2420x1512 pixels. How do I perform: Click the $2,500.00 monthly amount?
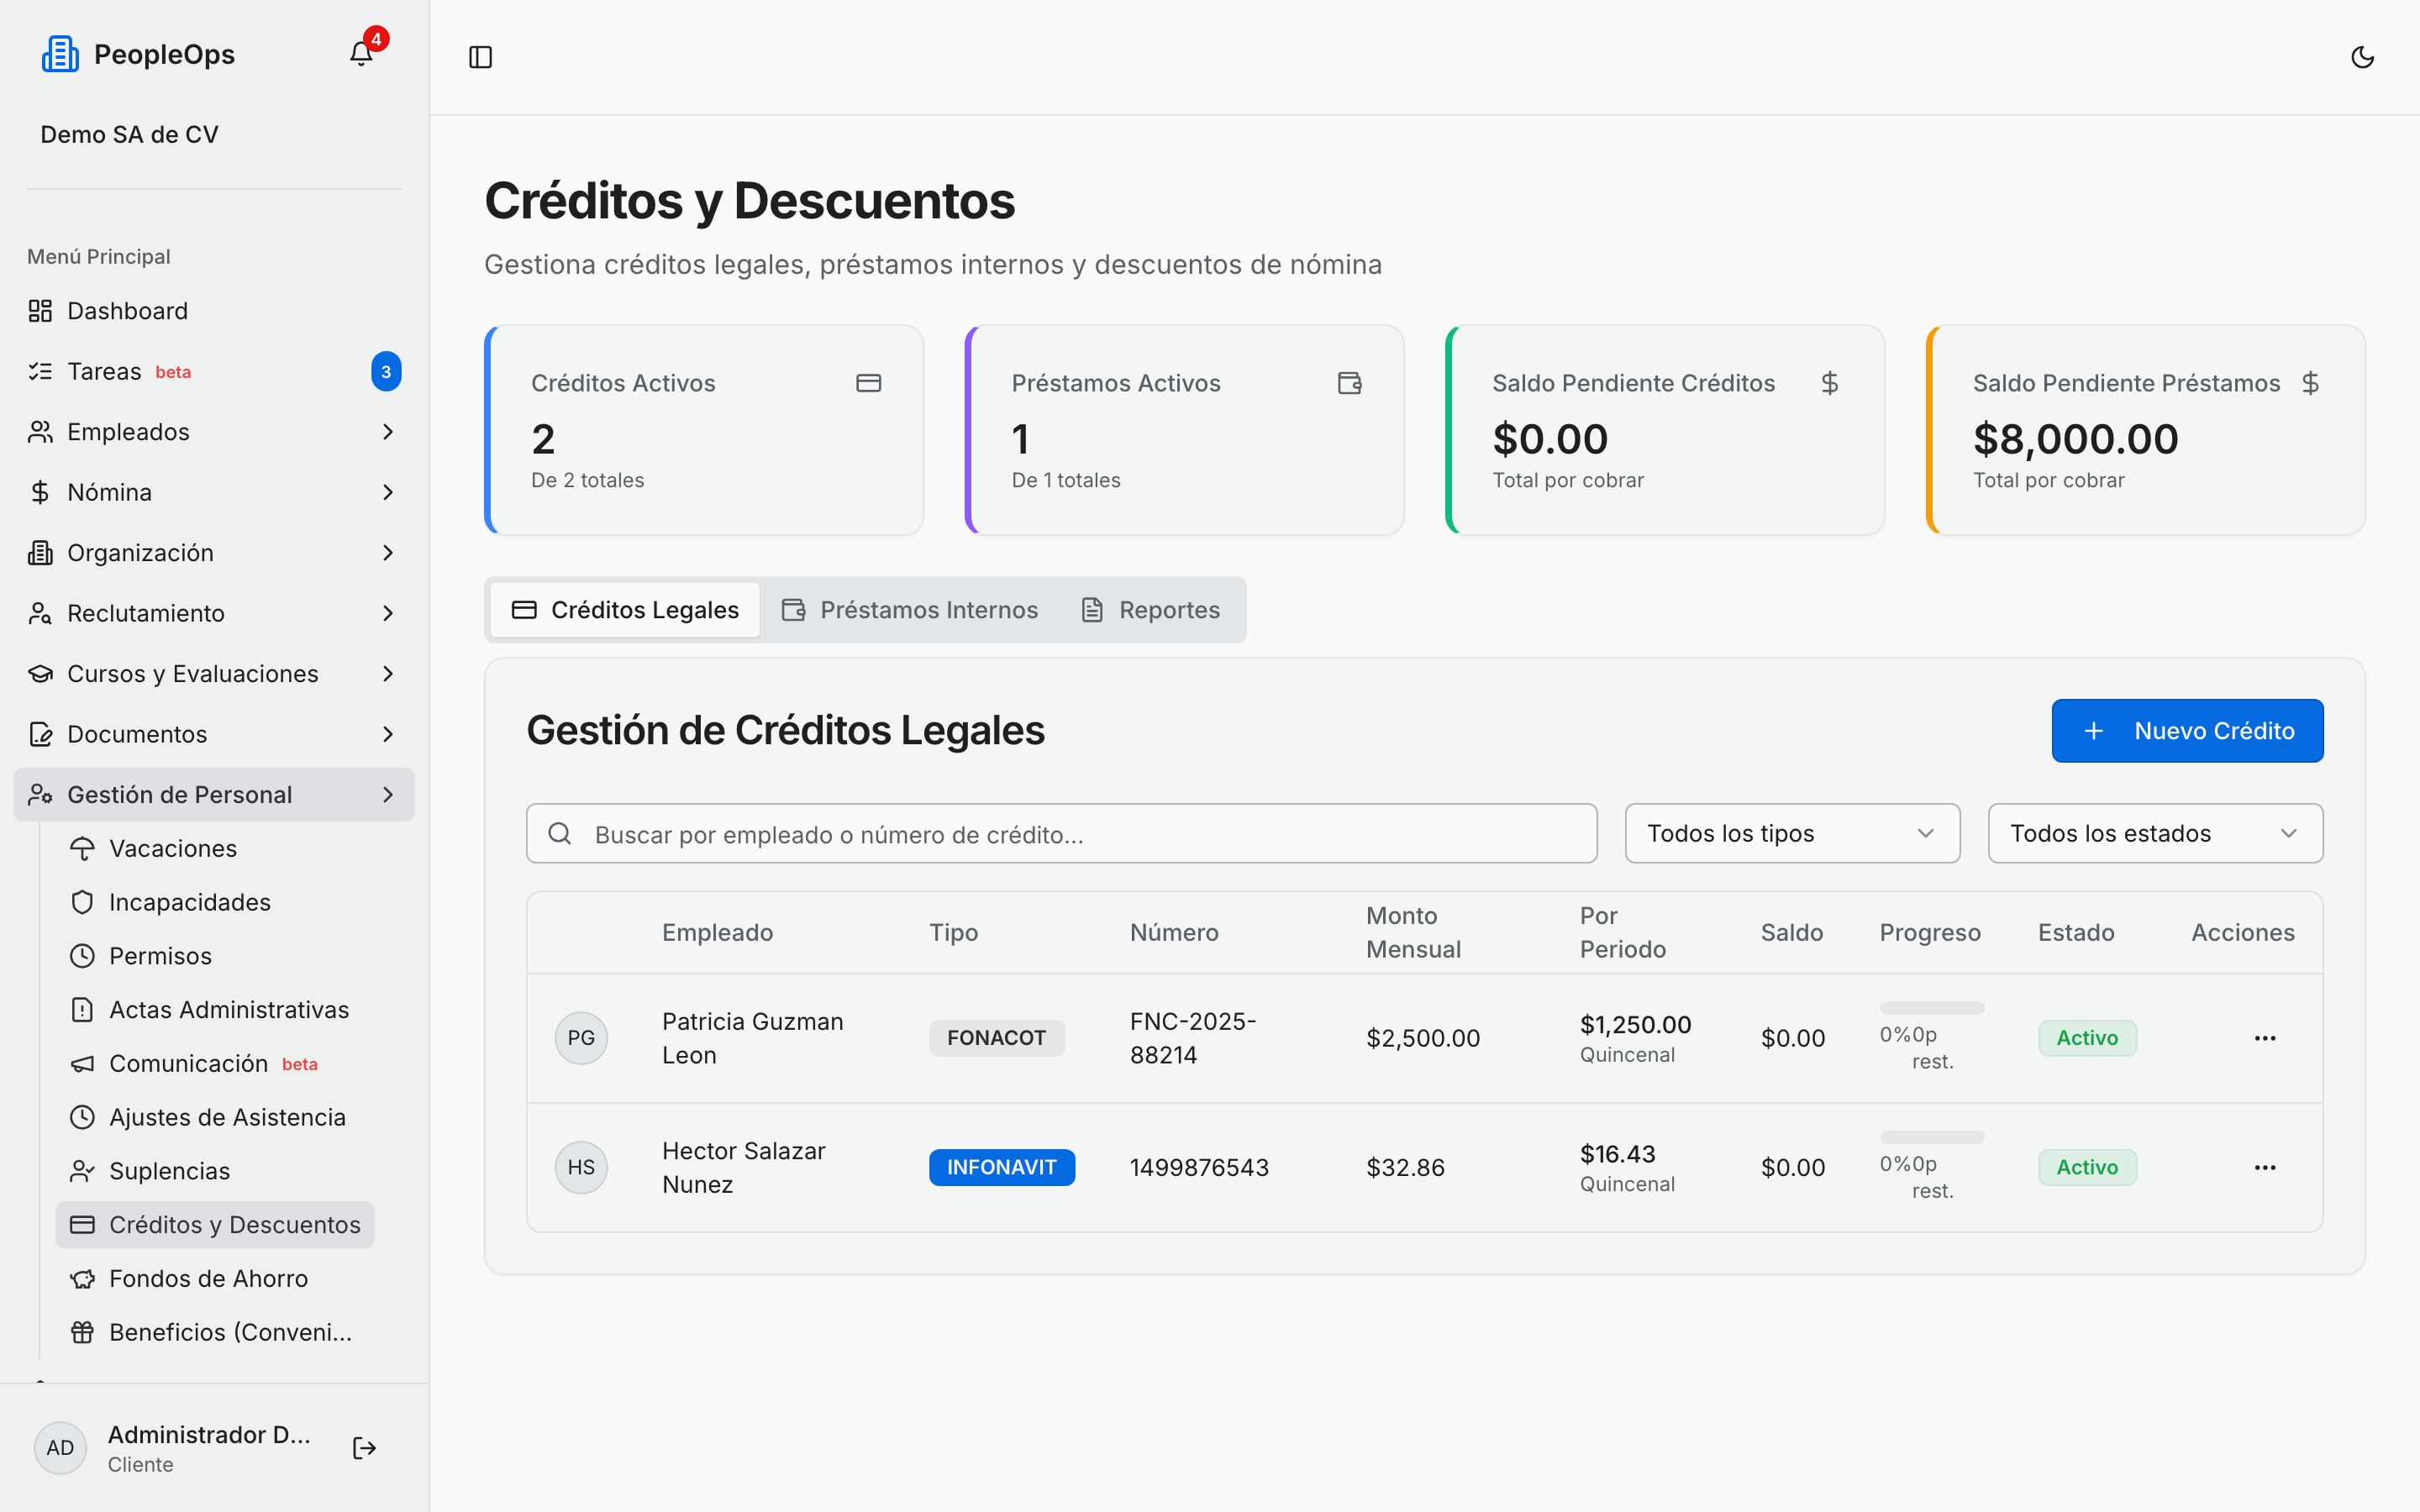coord(1423,1038)
